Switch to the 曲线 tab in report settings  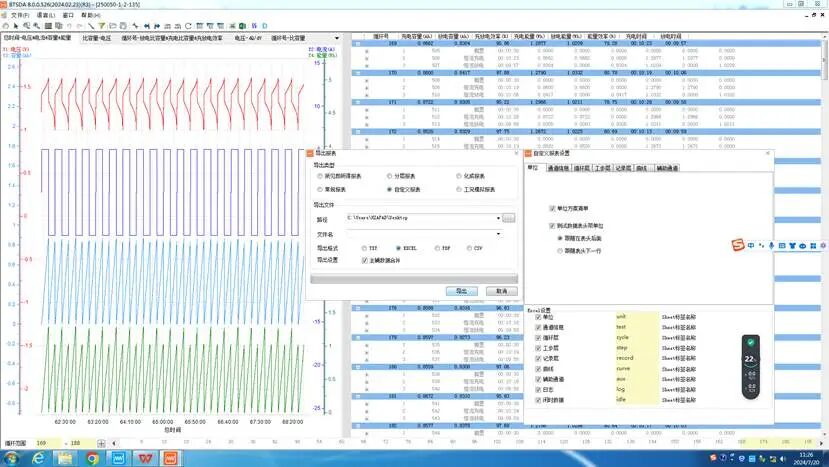coord(641,168)
